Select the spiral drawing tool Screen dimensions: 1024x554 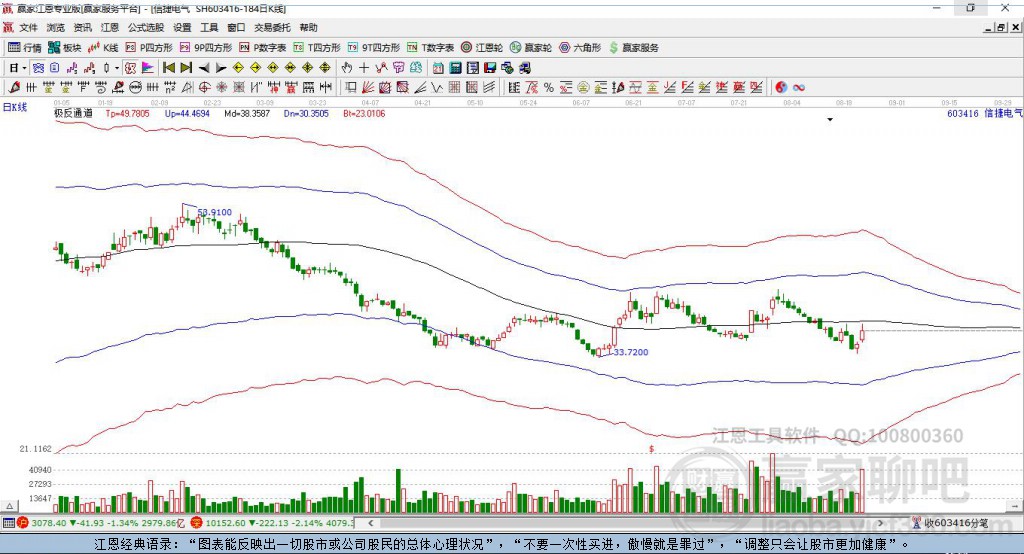pyautogui.click(x=101, y=87)
